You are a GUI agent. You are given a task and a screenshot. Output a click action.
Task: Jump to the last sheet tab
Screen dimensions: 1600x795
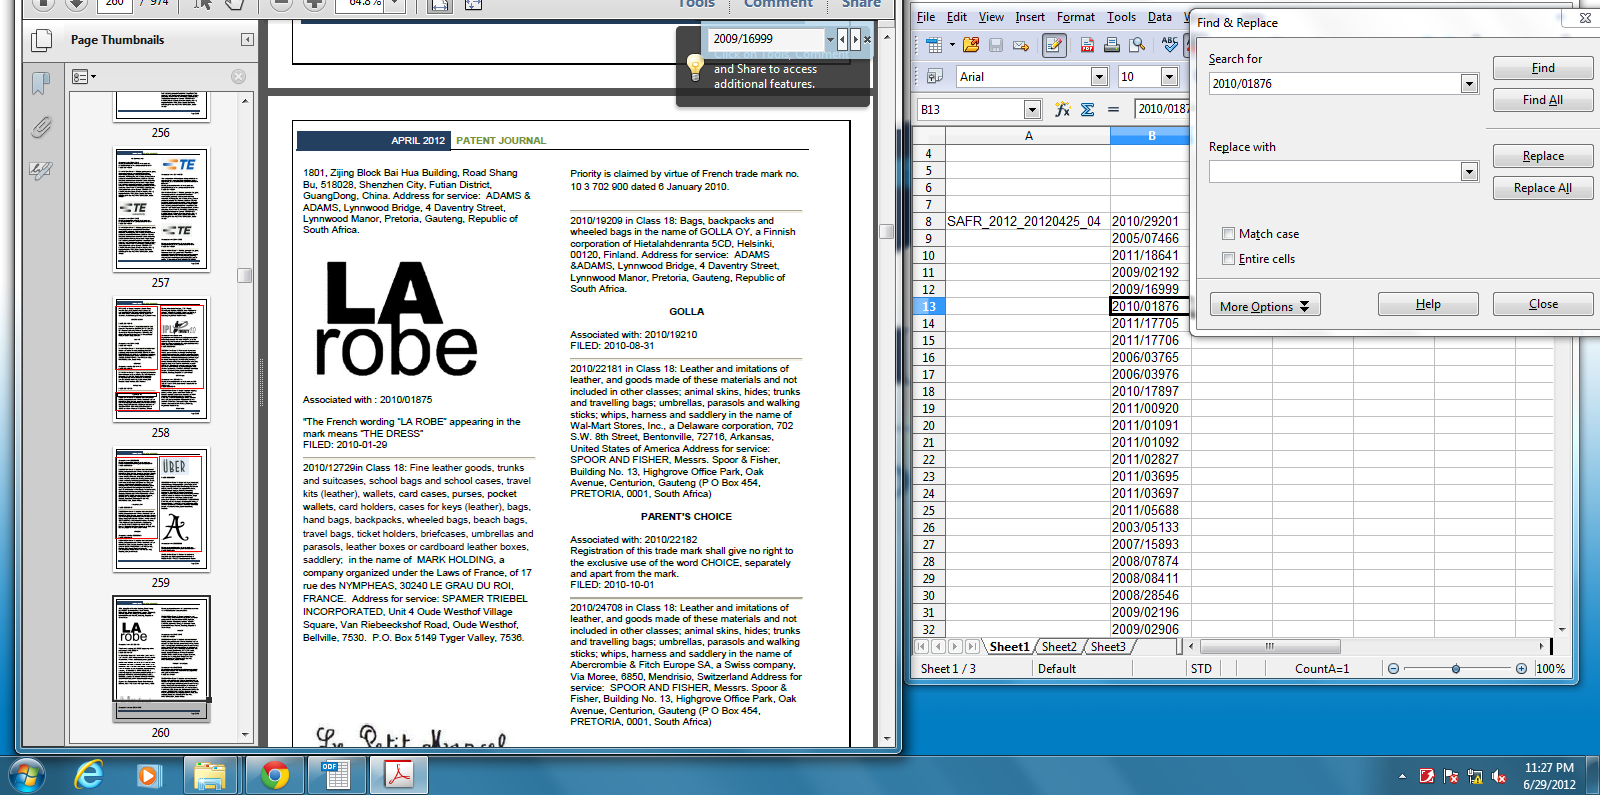tap(972, 647)
